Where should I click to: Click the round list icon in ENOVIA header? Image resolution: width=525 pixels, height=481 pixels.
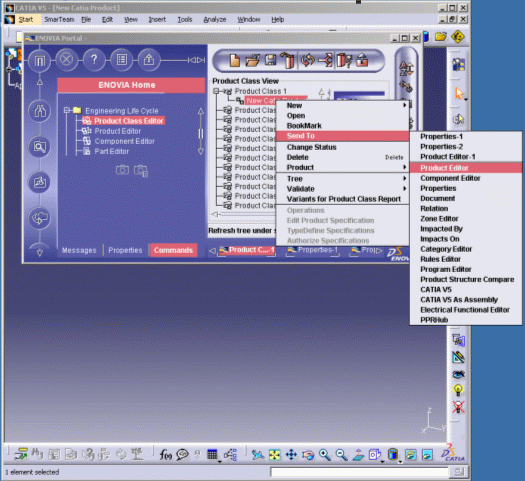click(121, 60)
